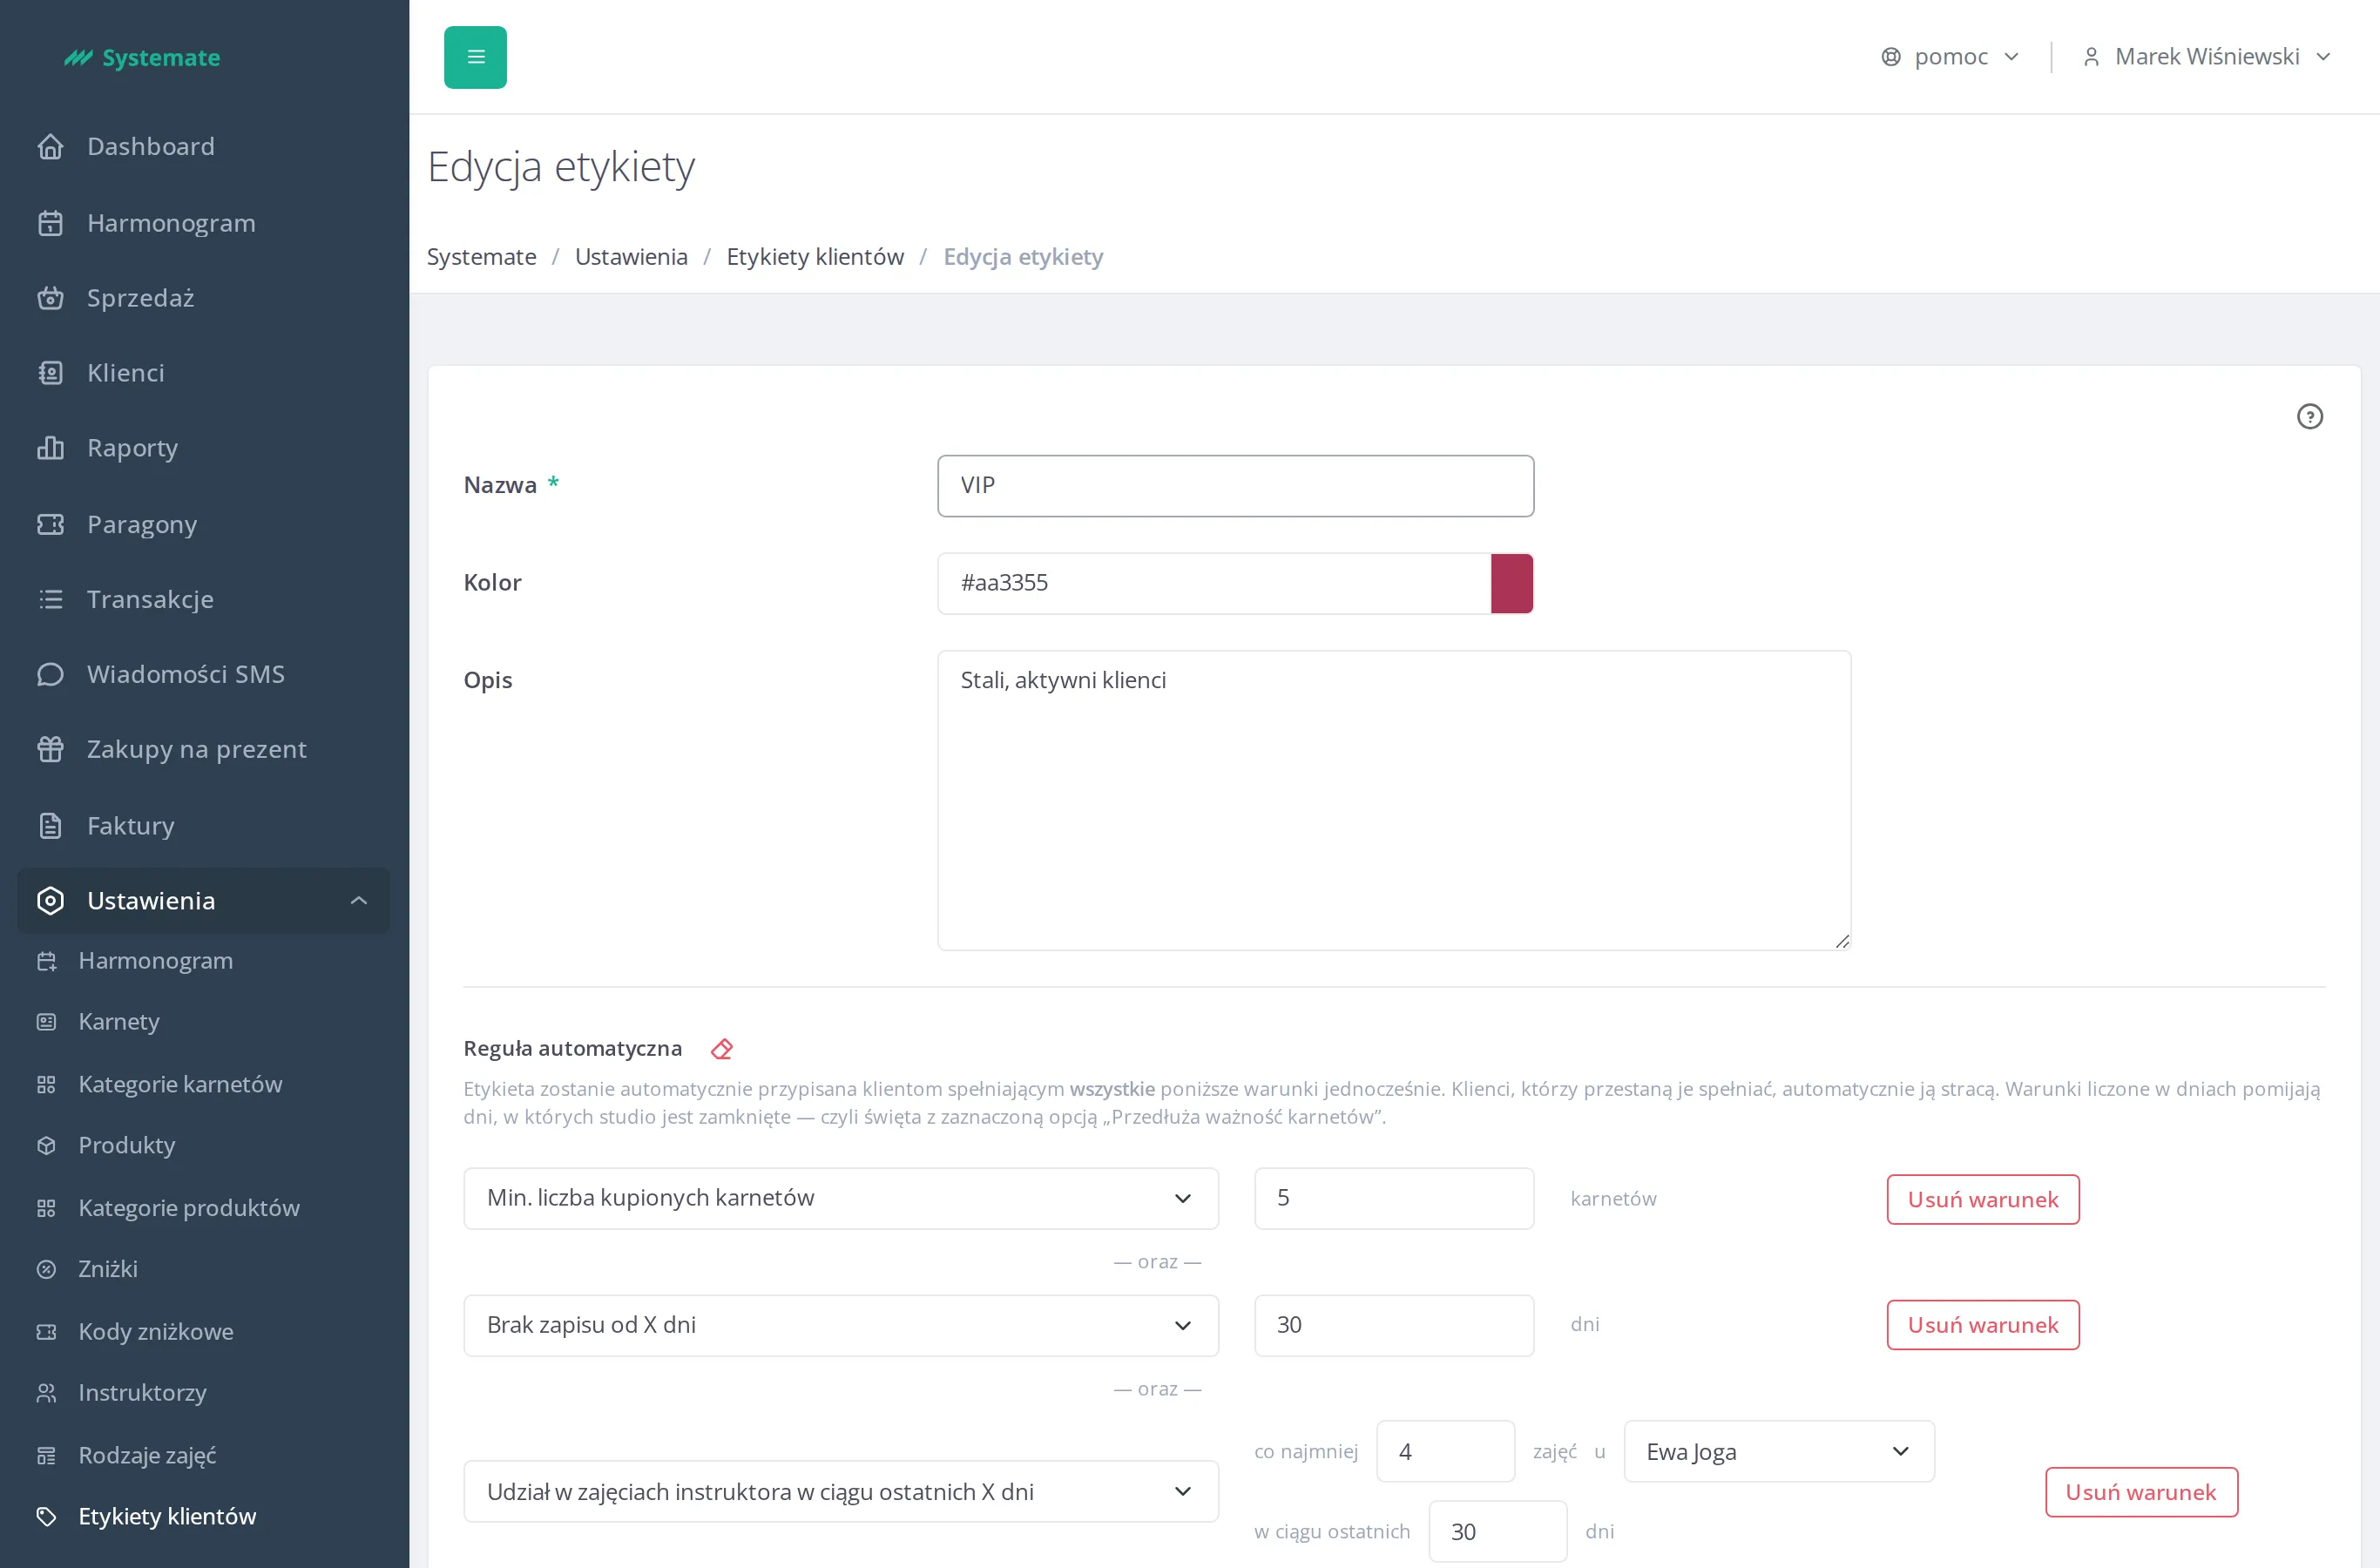Open Kategorie karnetów settings item

pyautogui.click(x=180, y=1085)
